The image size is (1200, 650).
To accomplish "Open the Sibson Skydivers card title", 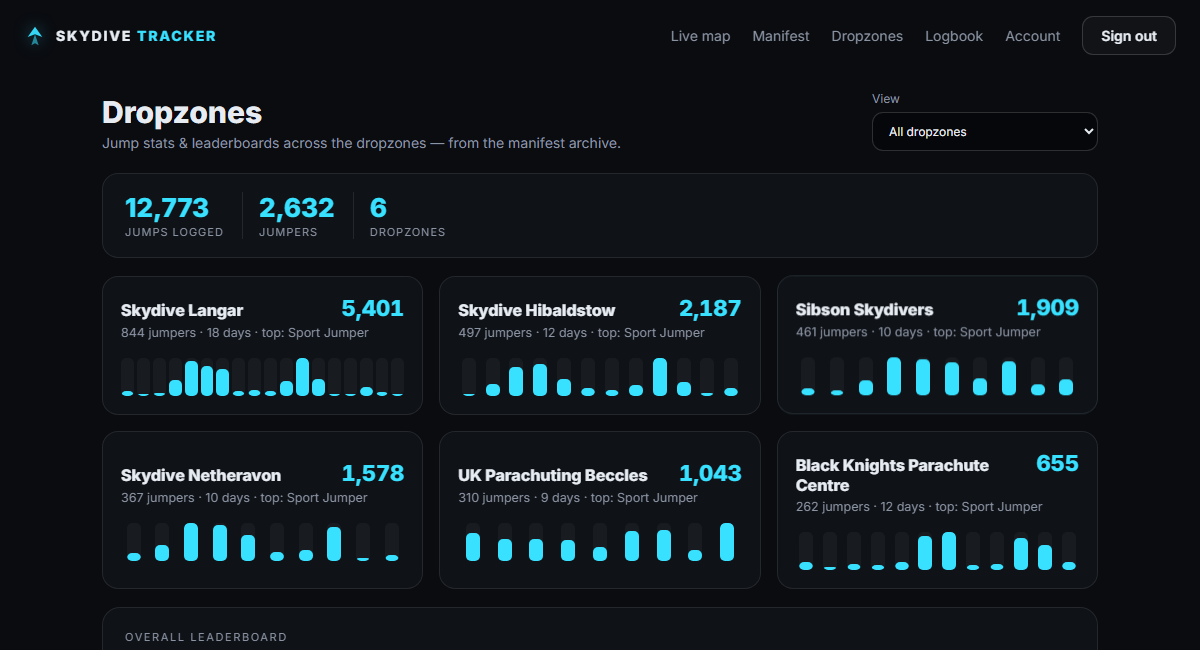I will click(x=865, y=310).
